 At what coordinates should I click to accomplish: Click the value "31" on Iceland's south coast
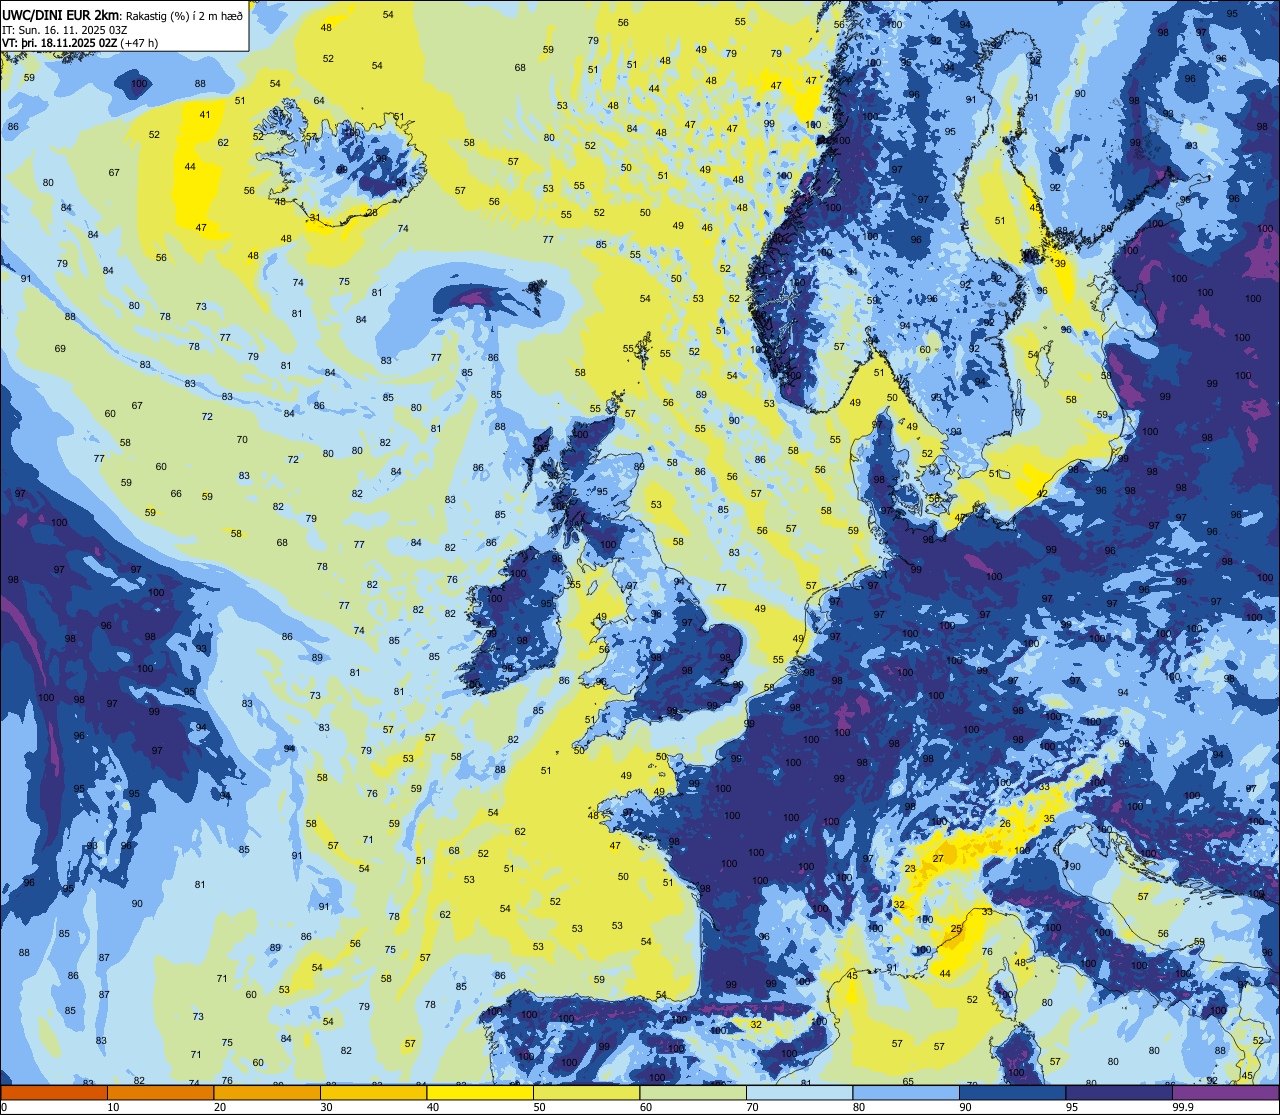pyautogui.click(x=315, y=217)
